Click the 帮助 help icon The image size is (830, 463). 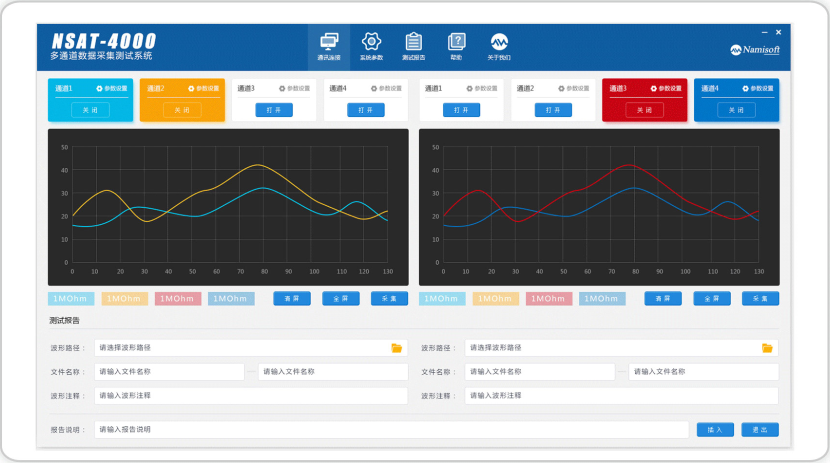coord(456,44)
